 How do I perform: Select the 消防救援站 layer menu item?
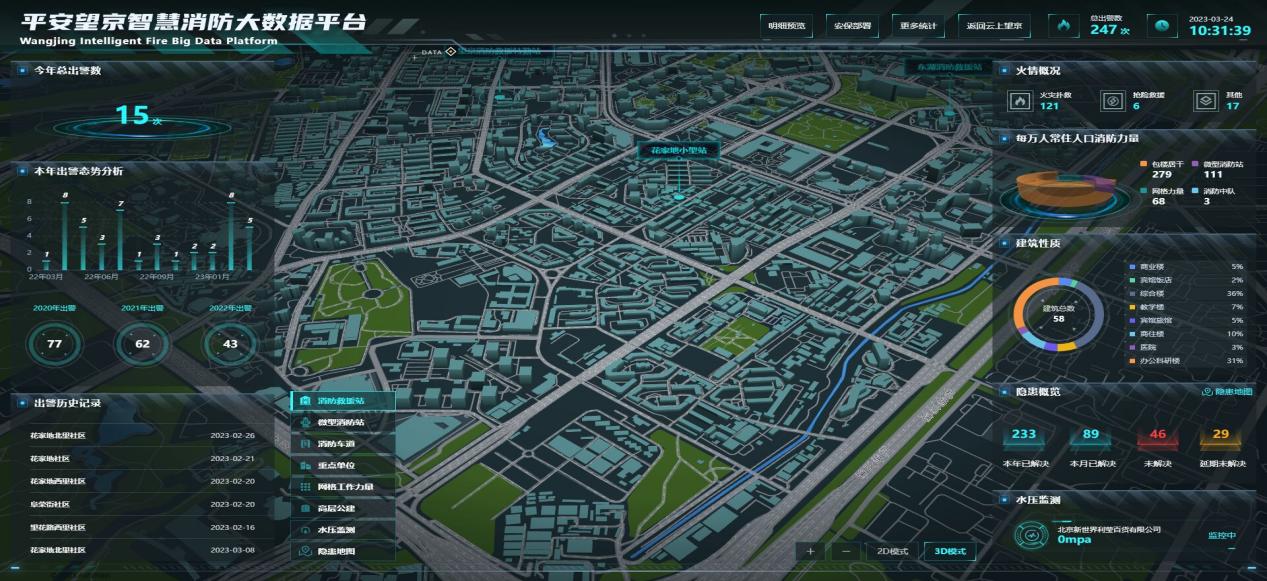343,400
